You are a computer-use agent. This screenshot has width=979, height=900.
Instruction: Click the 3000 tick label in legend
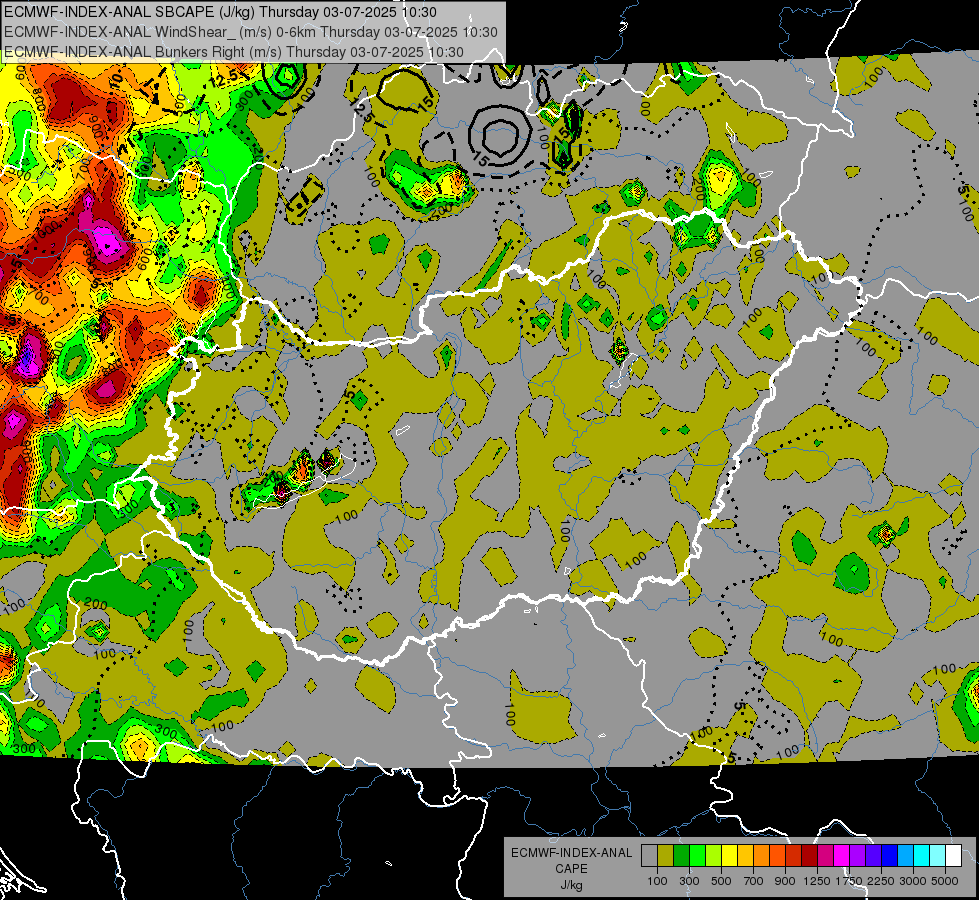(913, 881)
